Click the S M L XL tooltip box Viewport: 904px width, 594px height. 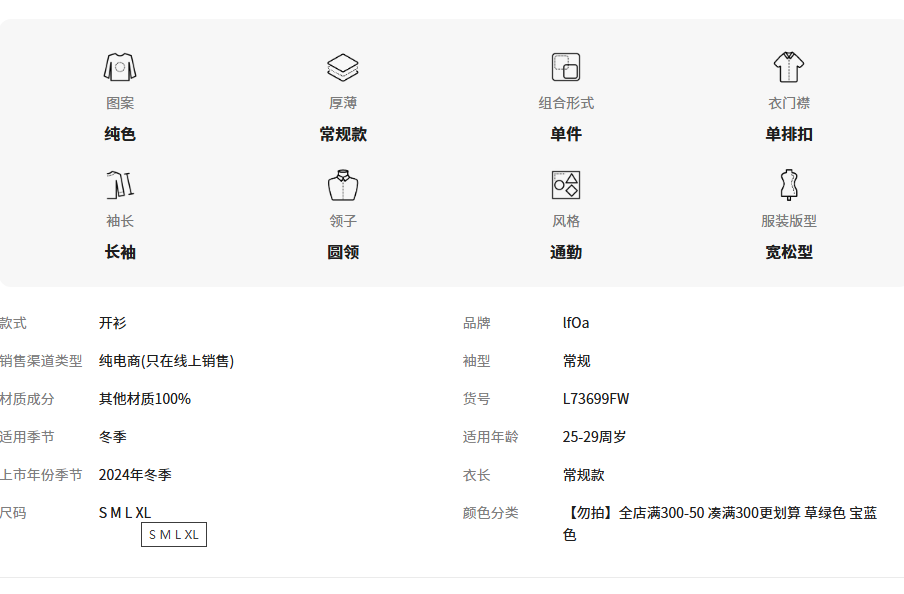[x=174, y=535]
